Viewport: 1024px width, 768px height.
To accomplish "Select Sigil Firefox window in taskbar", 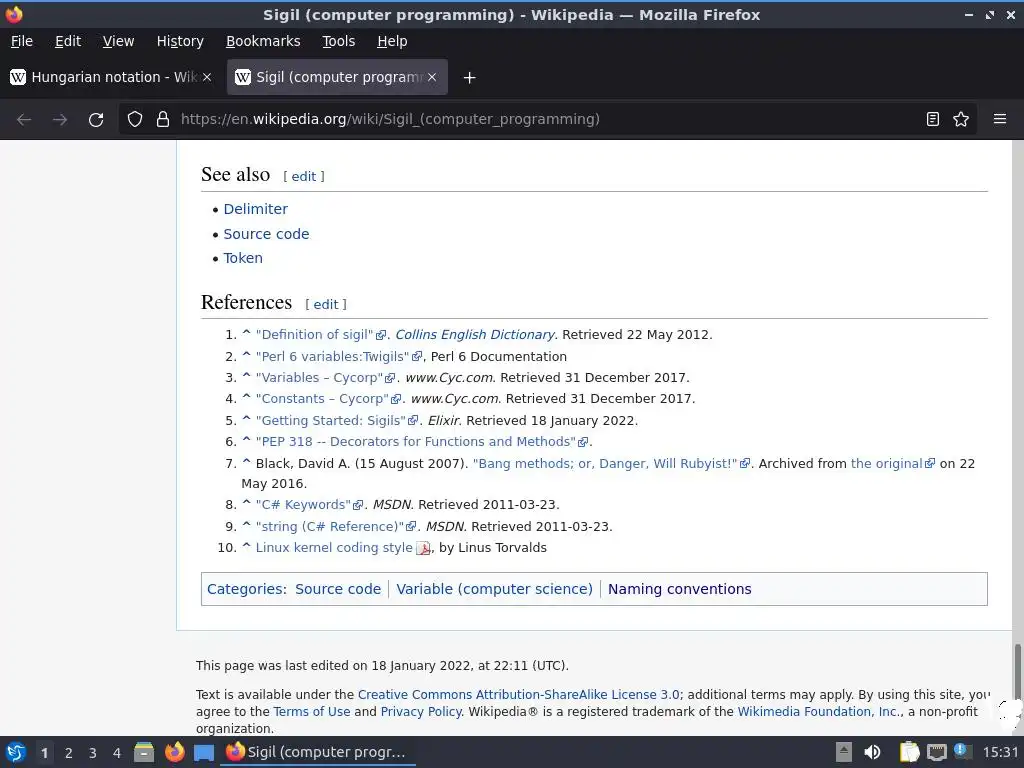I will [x=319, y=752].
